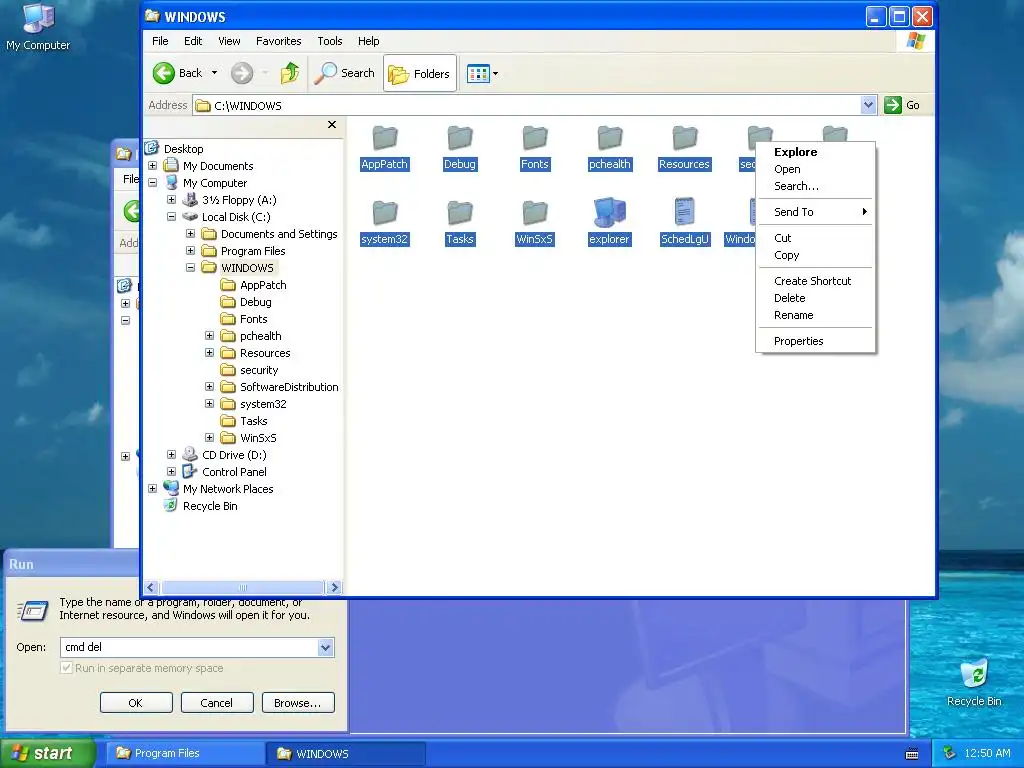Open Back button history dropdown arrow
This screenshot has width=1024, height=768.
click(x=214, y=73)
